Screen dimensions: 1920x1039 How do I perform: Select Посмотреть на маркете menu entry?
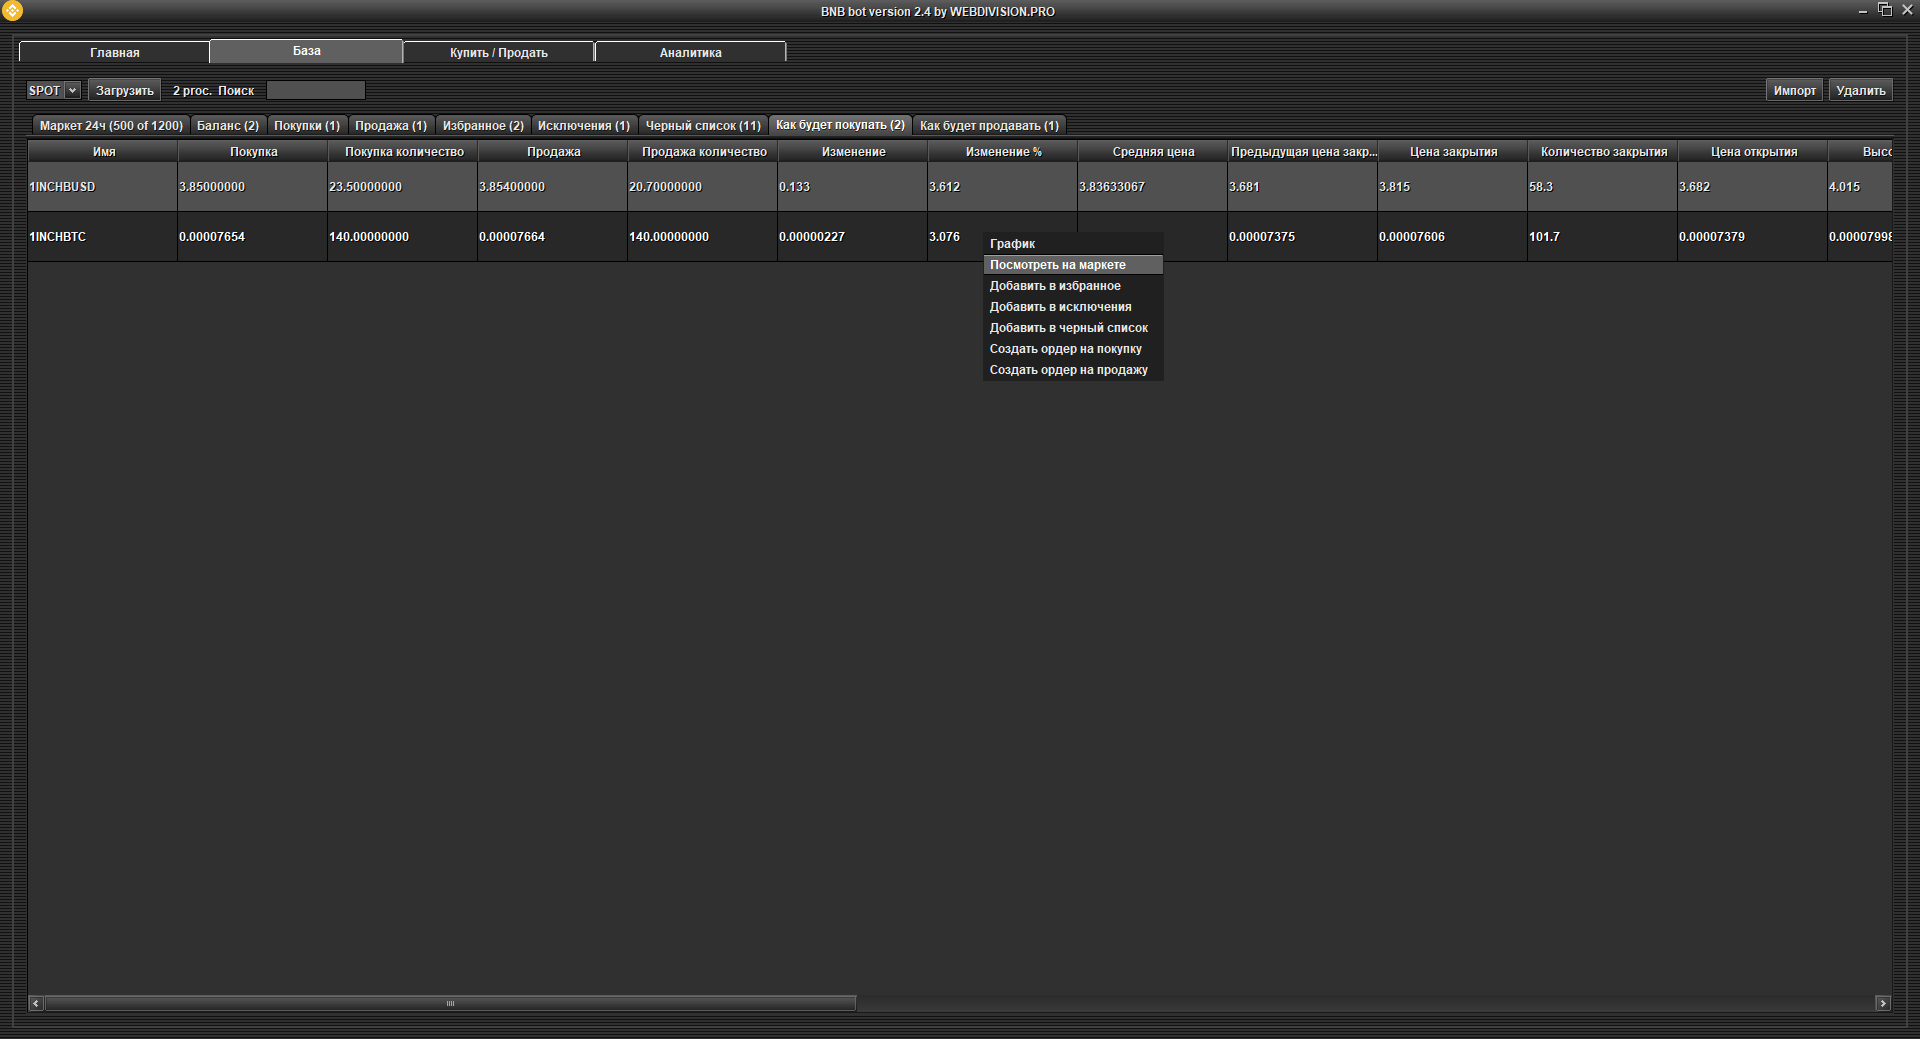pos(1057,265)
